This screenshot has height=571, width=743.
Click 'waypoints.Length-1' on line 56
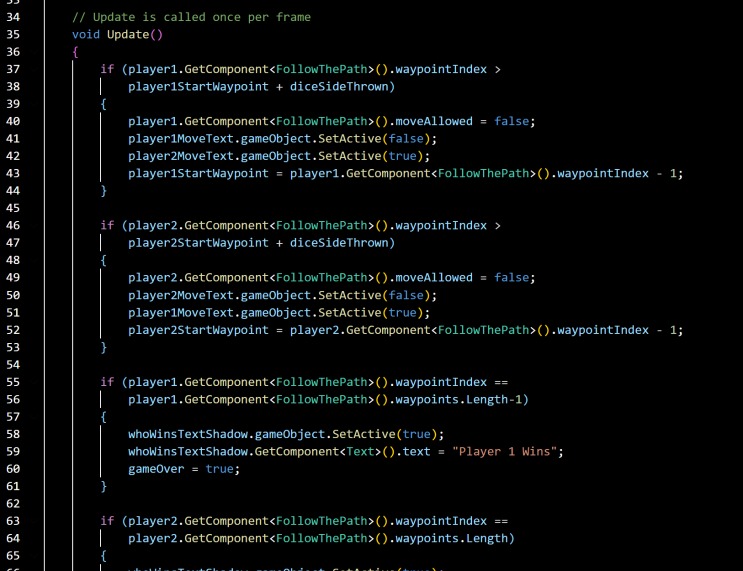pos(458,399)
